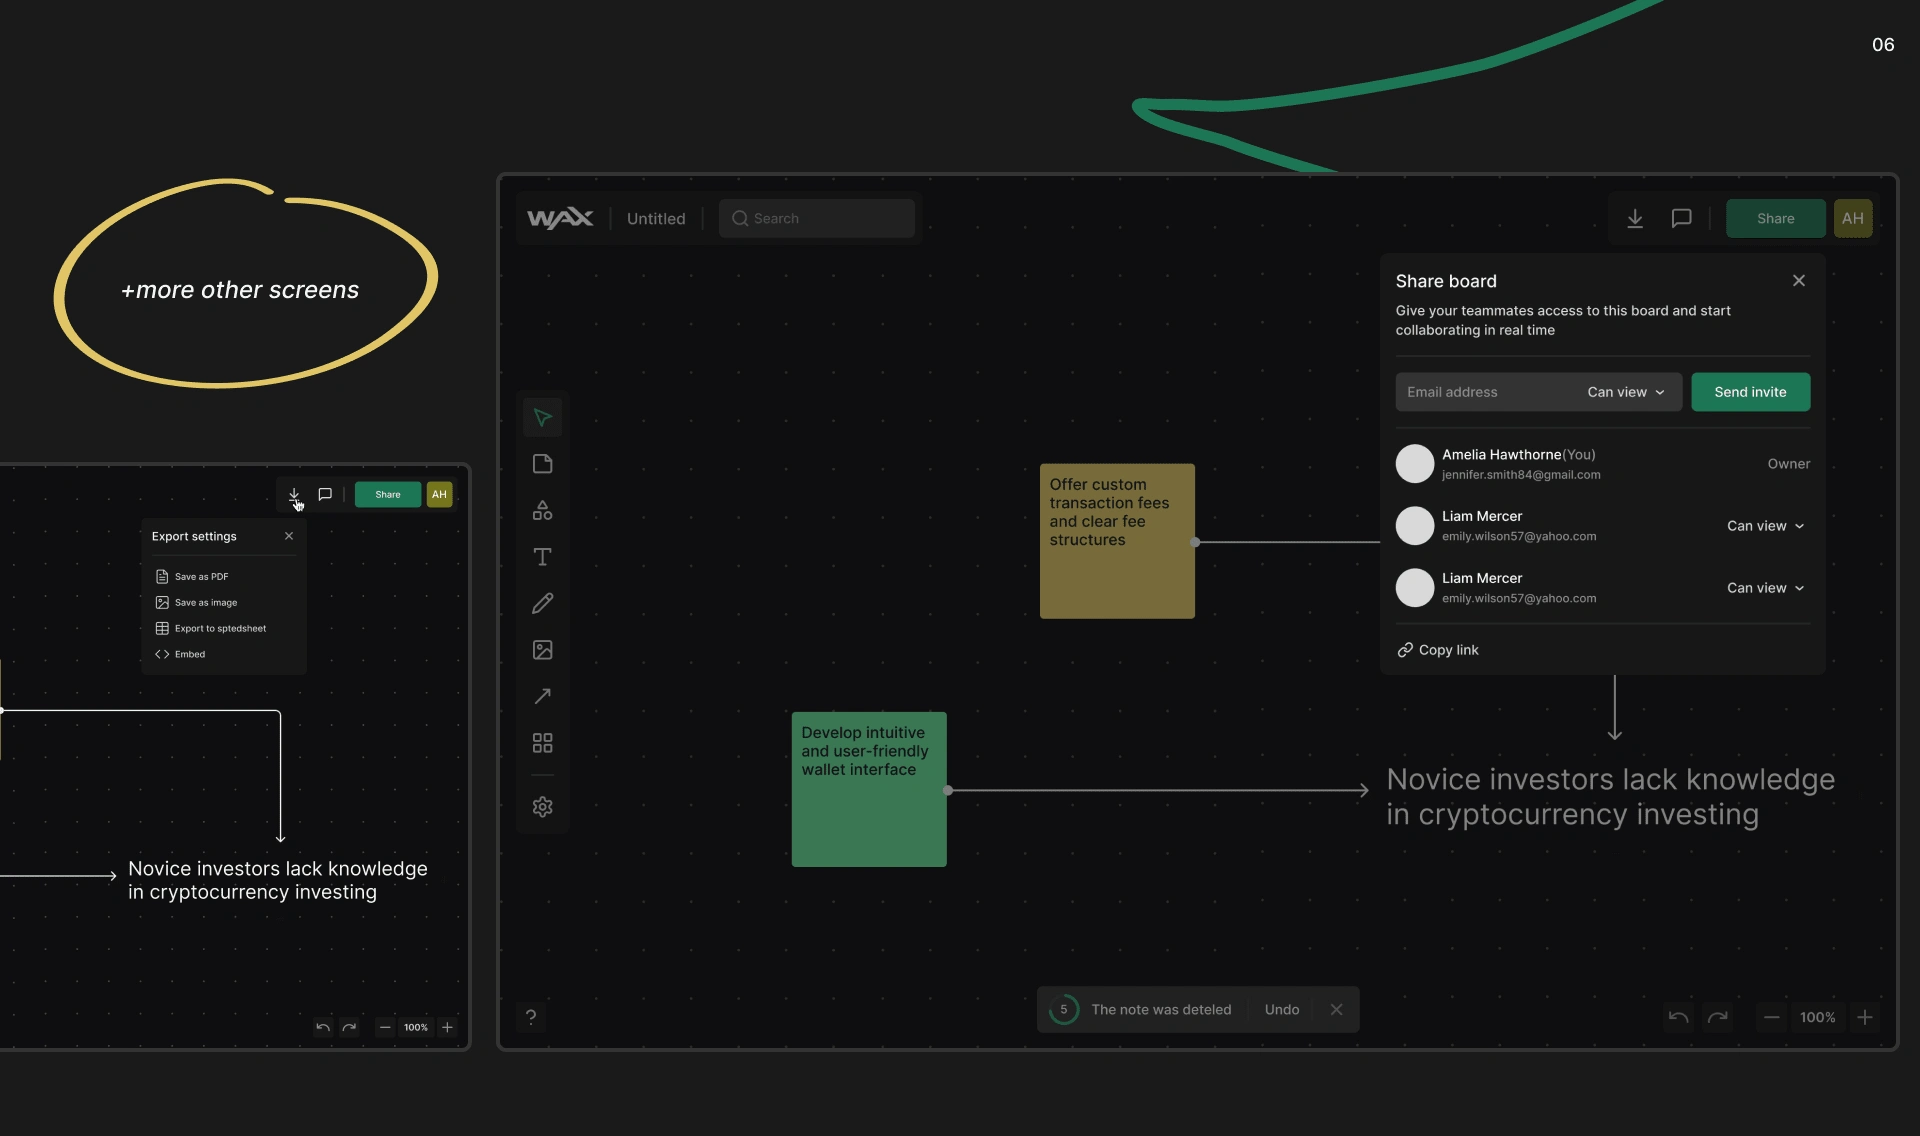
Task: Select the image insert tool
Action: coord(542,650)
